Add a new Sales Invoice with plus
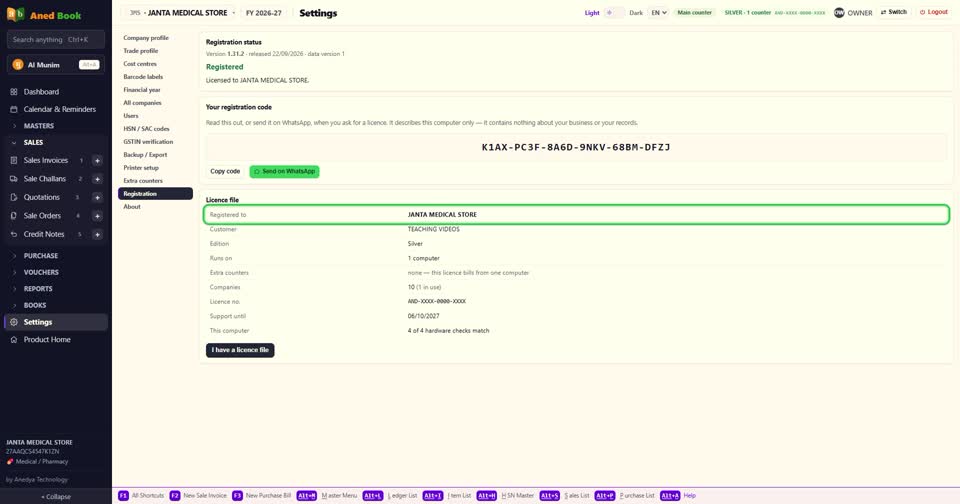This screenshot has height=504, width=960. (97, 160)
